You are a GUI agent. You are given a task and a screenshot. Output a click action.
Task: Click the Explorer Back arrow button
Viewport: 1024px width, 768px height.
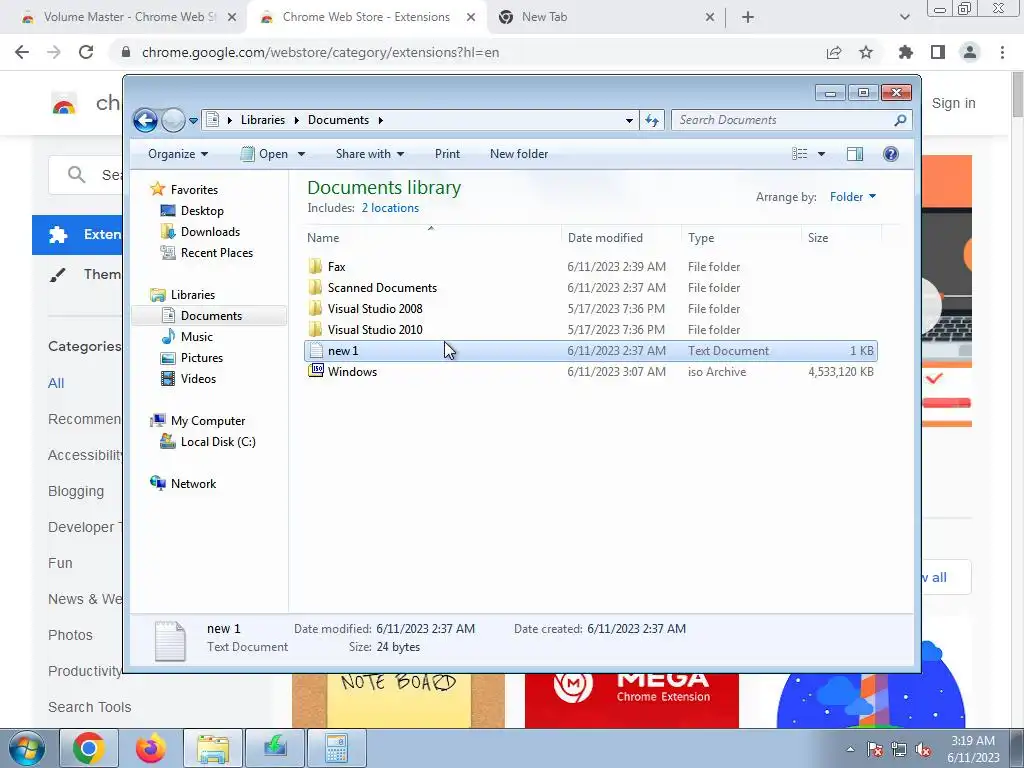[x=145, y=120]
